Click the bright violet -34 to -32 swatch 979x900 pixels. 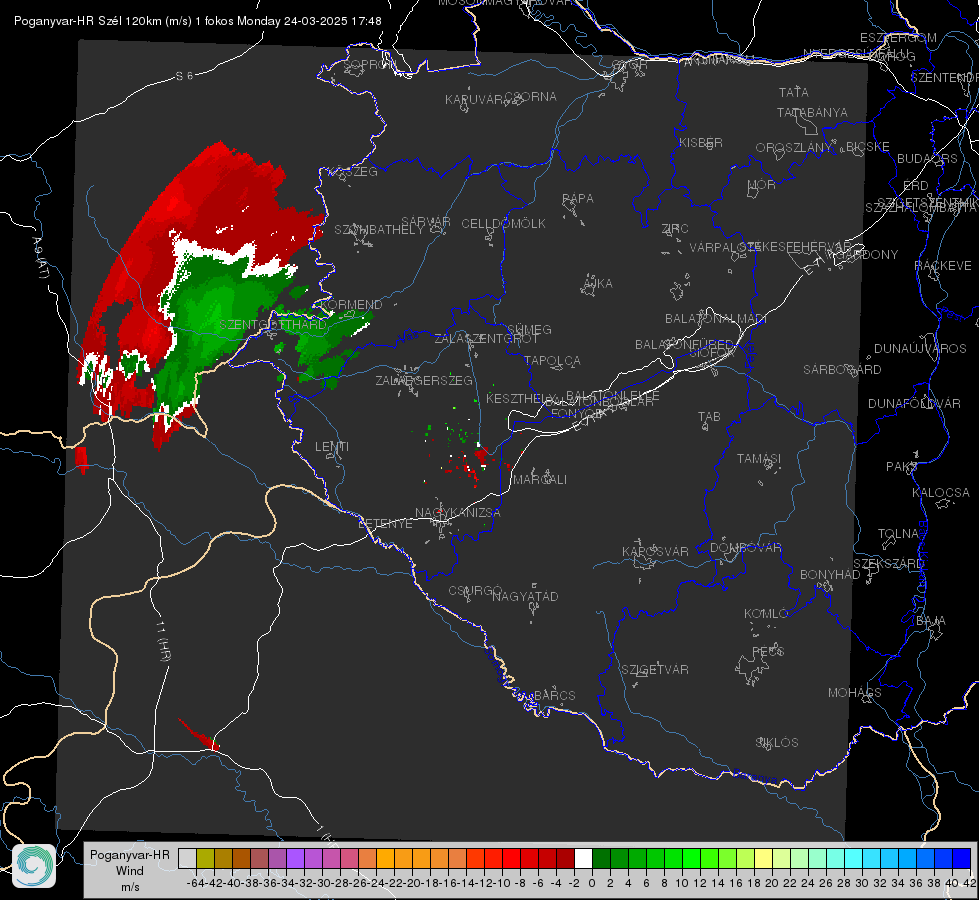(295, 858)
